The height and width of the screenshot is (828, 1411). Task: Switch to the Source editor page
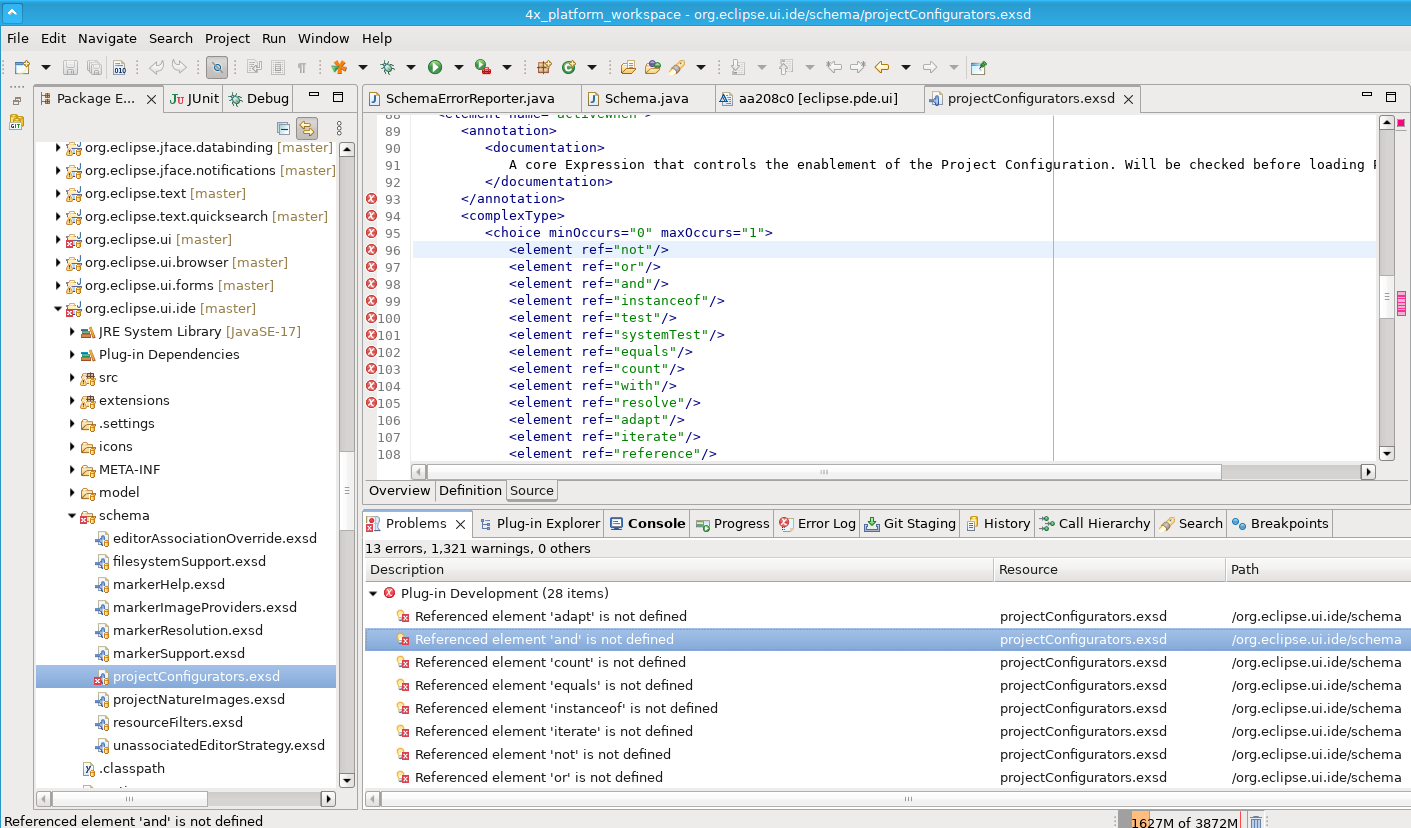531,490
